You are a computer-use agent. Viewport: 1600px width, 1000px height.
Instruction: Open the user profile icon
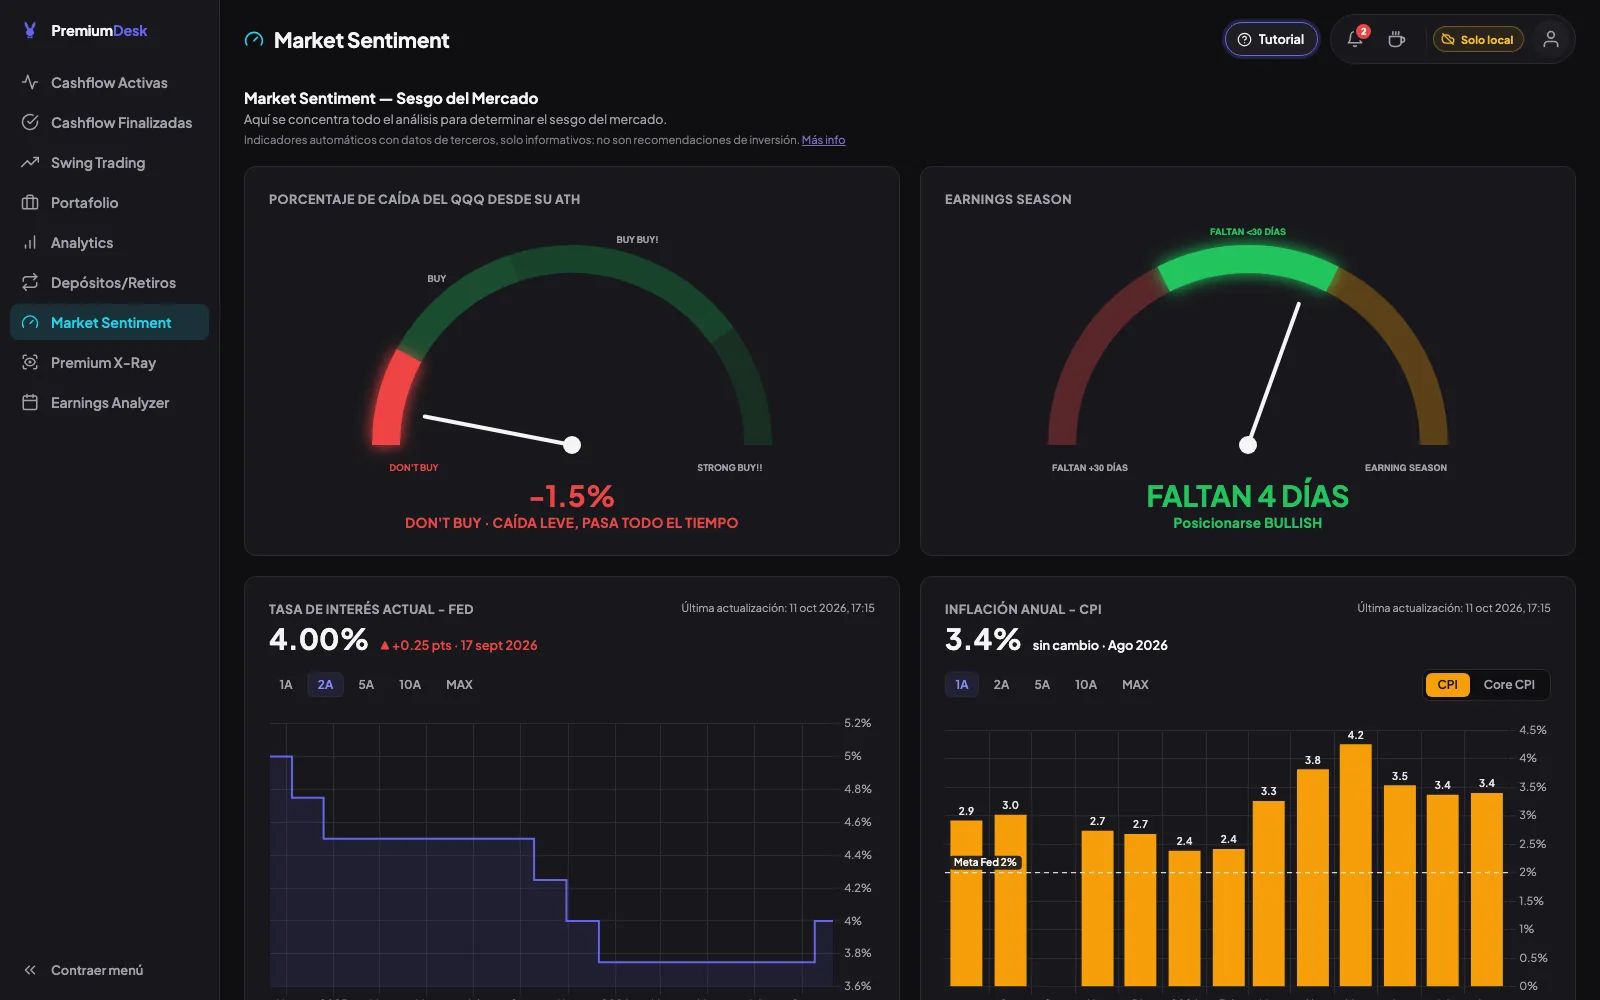1551,39
